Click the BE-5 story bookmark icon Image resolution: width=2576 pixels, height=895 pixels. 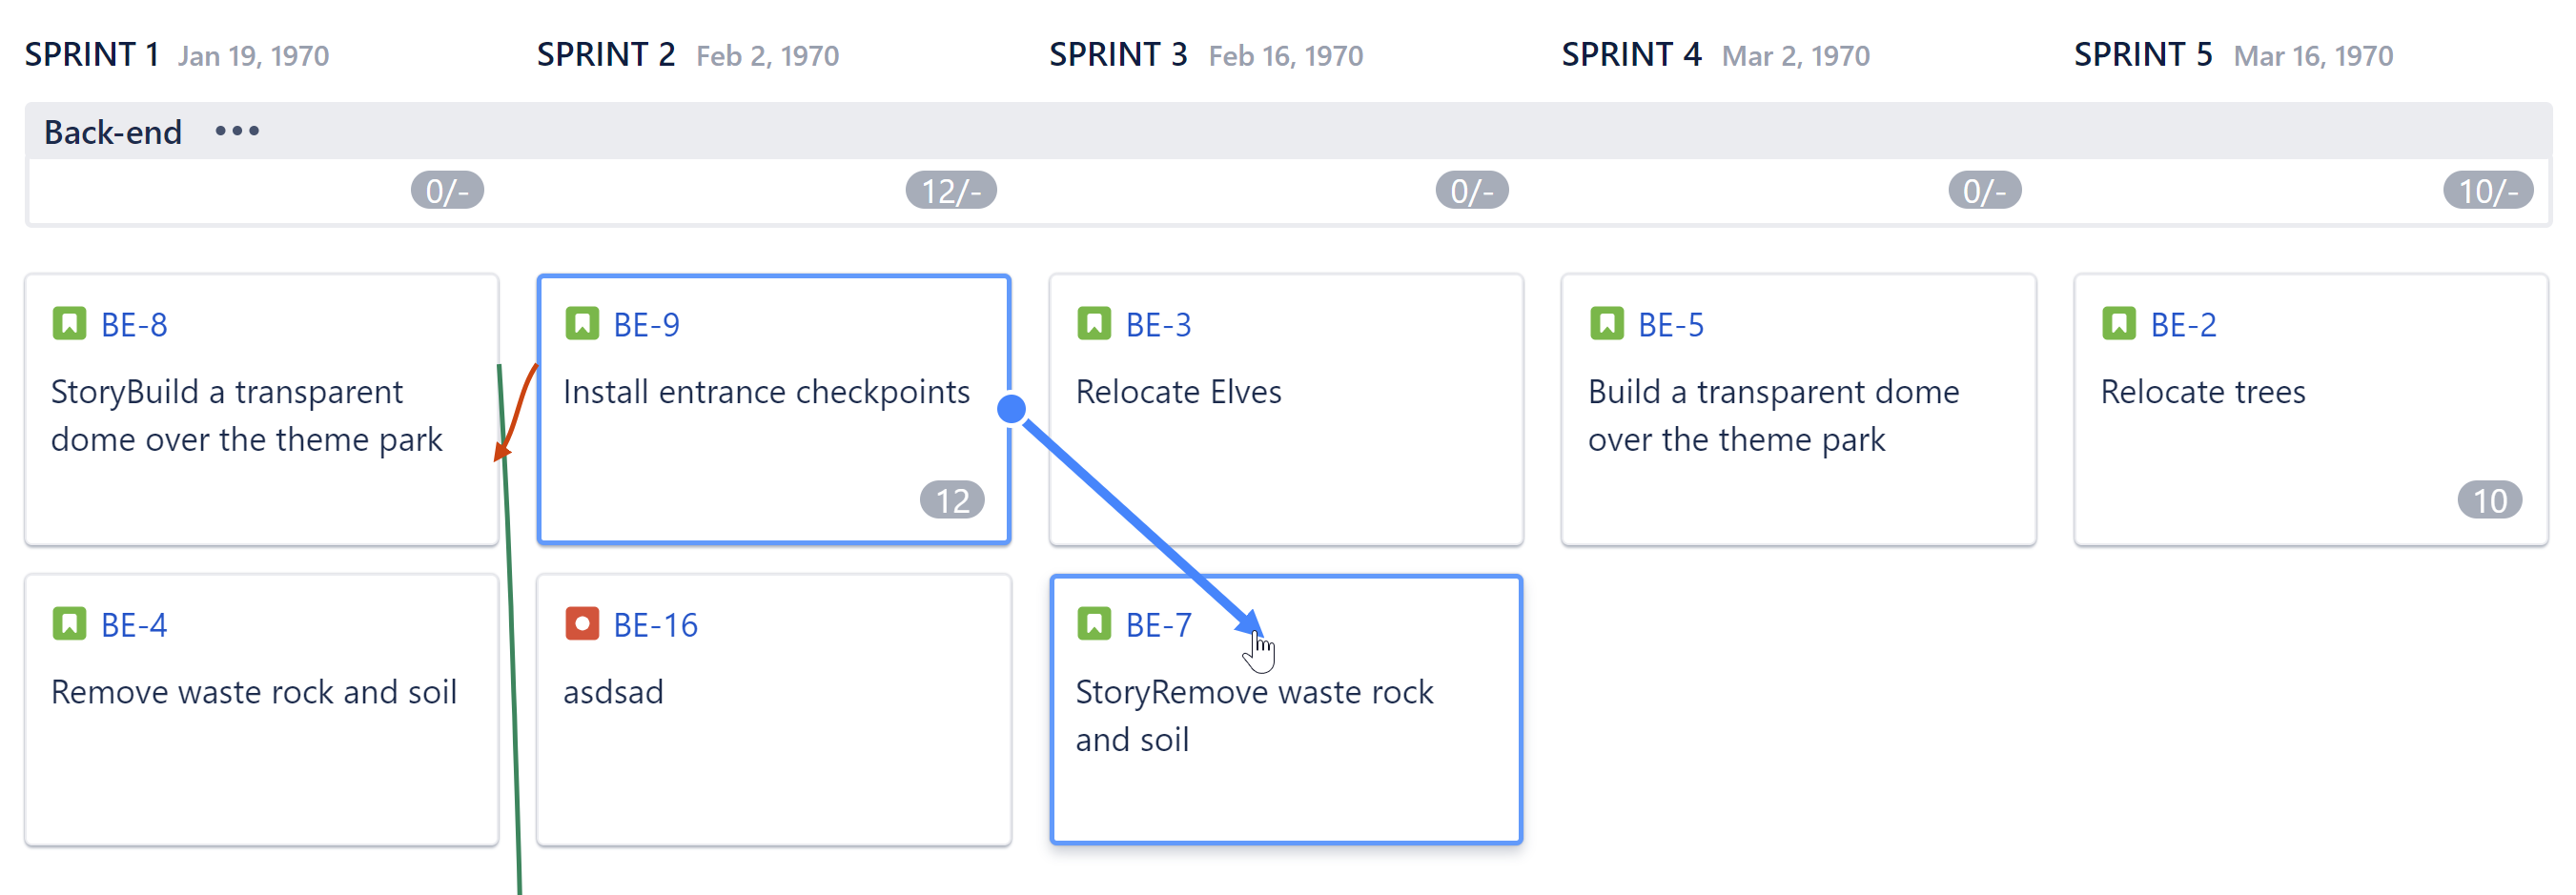click(x=1606, y=324)
